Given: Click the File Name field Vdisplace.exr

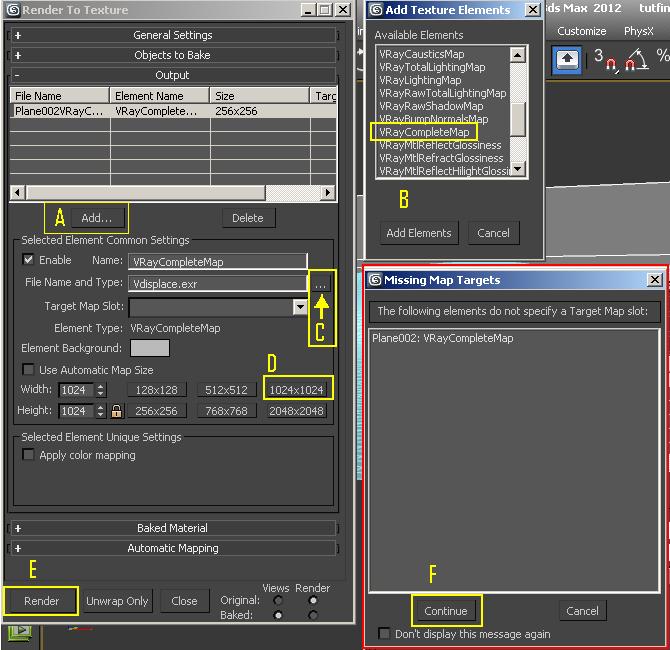Looking at the screenshot, I should (x=217, y=284).
